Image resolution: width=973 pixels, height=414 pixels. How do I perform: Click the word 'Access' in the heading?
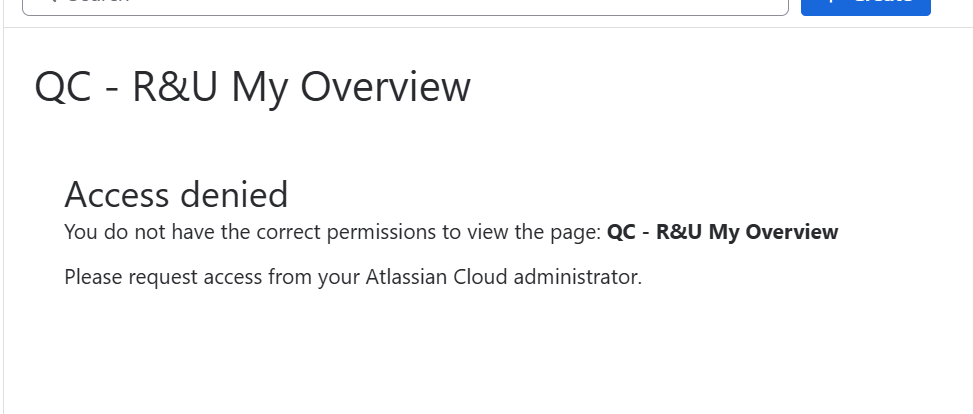[x=117, y=194]
